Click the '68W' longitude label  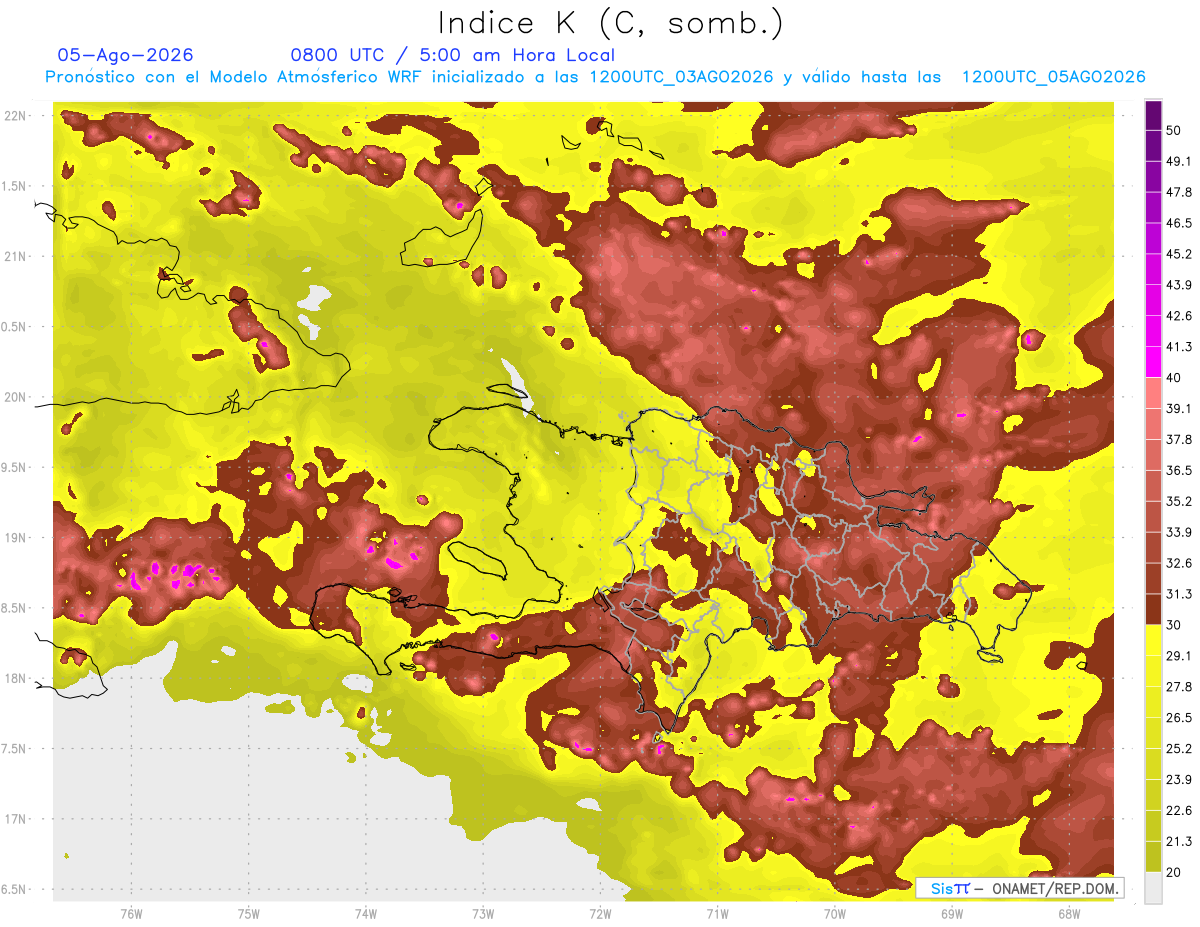tap(1069, 913)
